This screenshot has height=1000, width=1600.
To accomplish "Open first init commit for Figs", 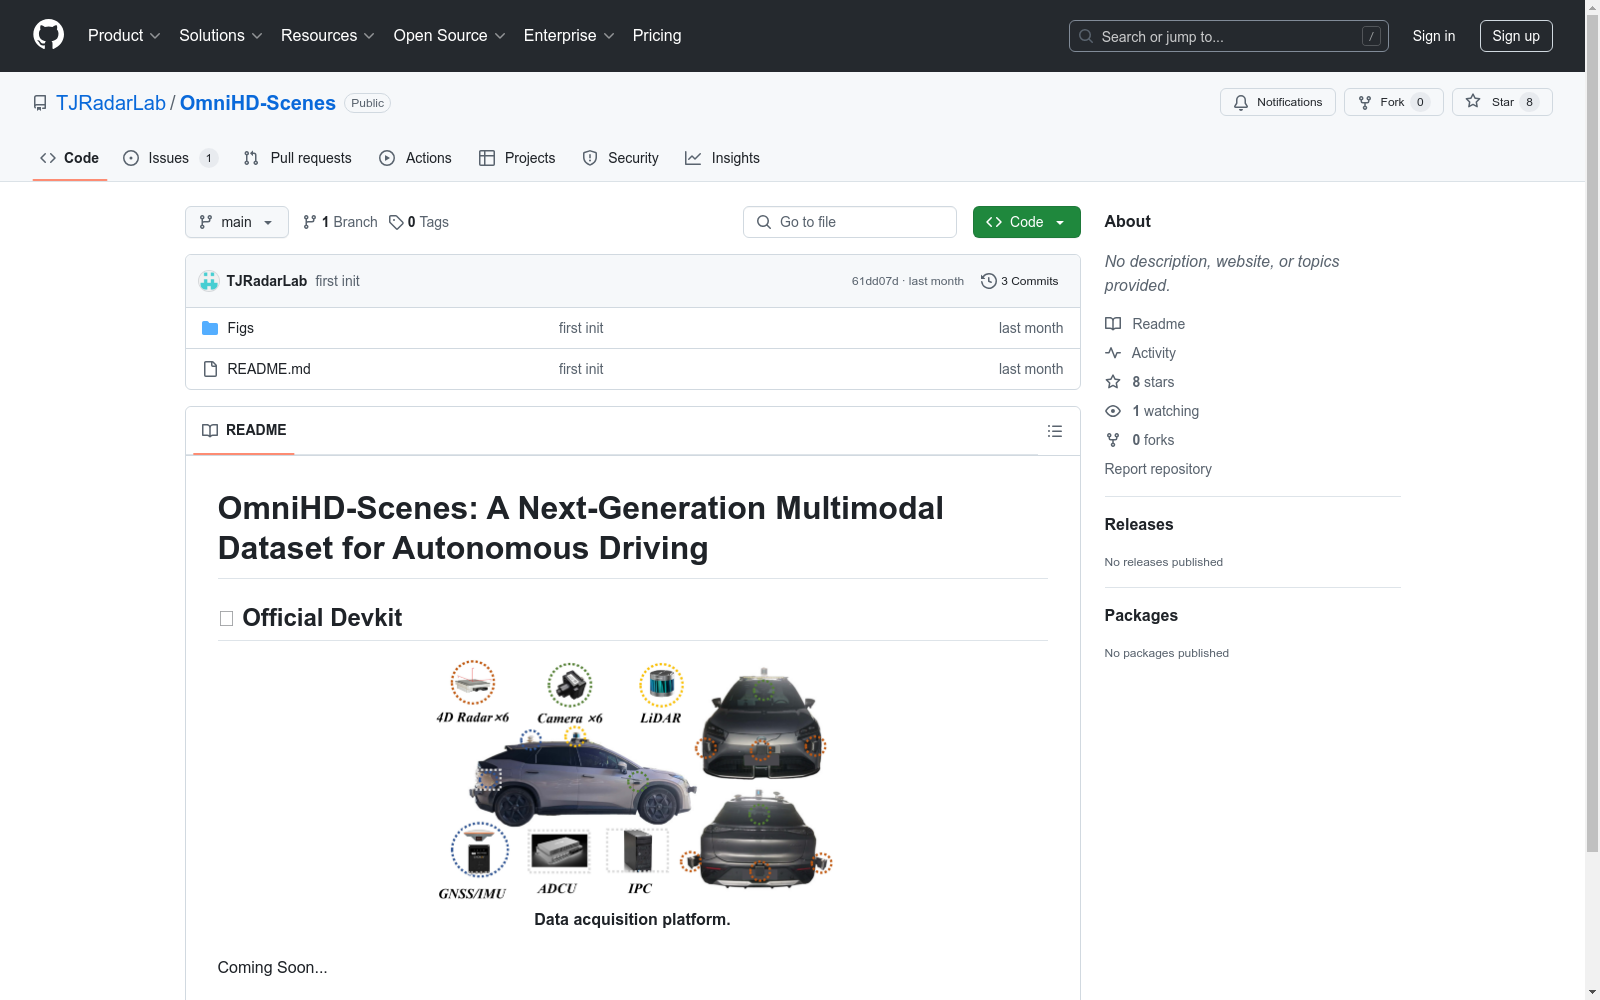I will [x=581, y=328].
